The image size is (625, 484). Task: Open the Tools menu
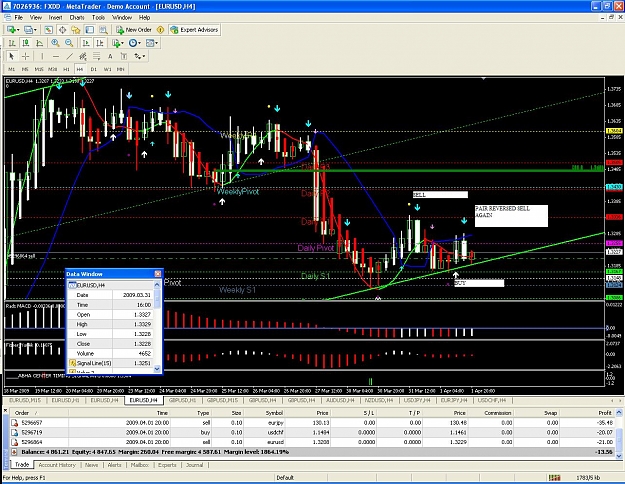(98, 18)
